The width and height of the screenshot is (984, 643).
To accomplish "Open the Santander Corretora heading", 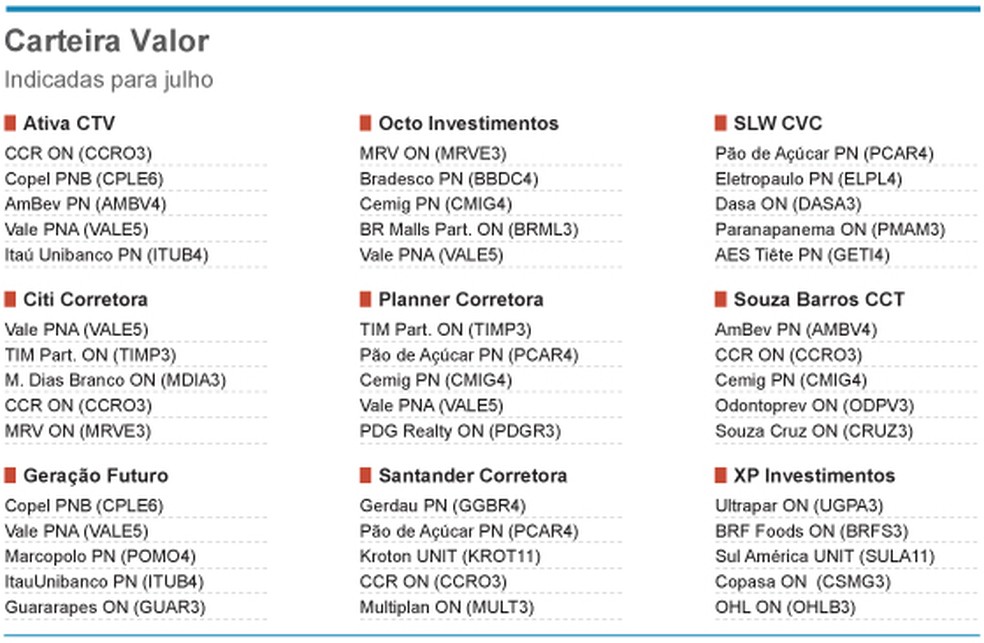I will pyautogui.click(x=473, y=476).
